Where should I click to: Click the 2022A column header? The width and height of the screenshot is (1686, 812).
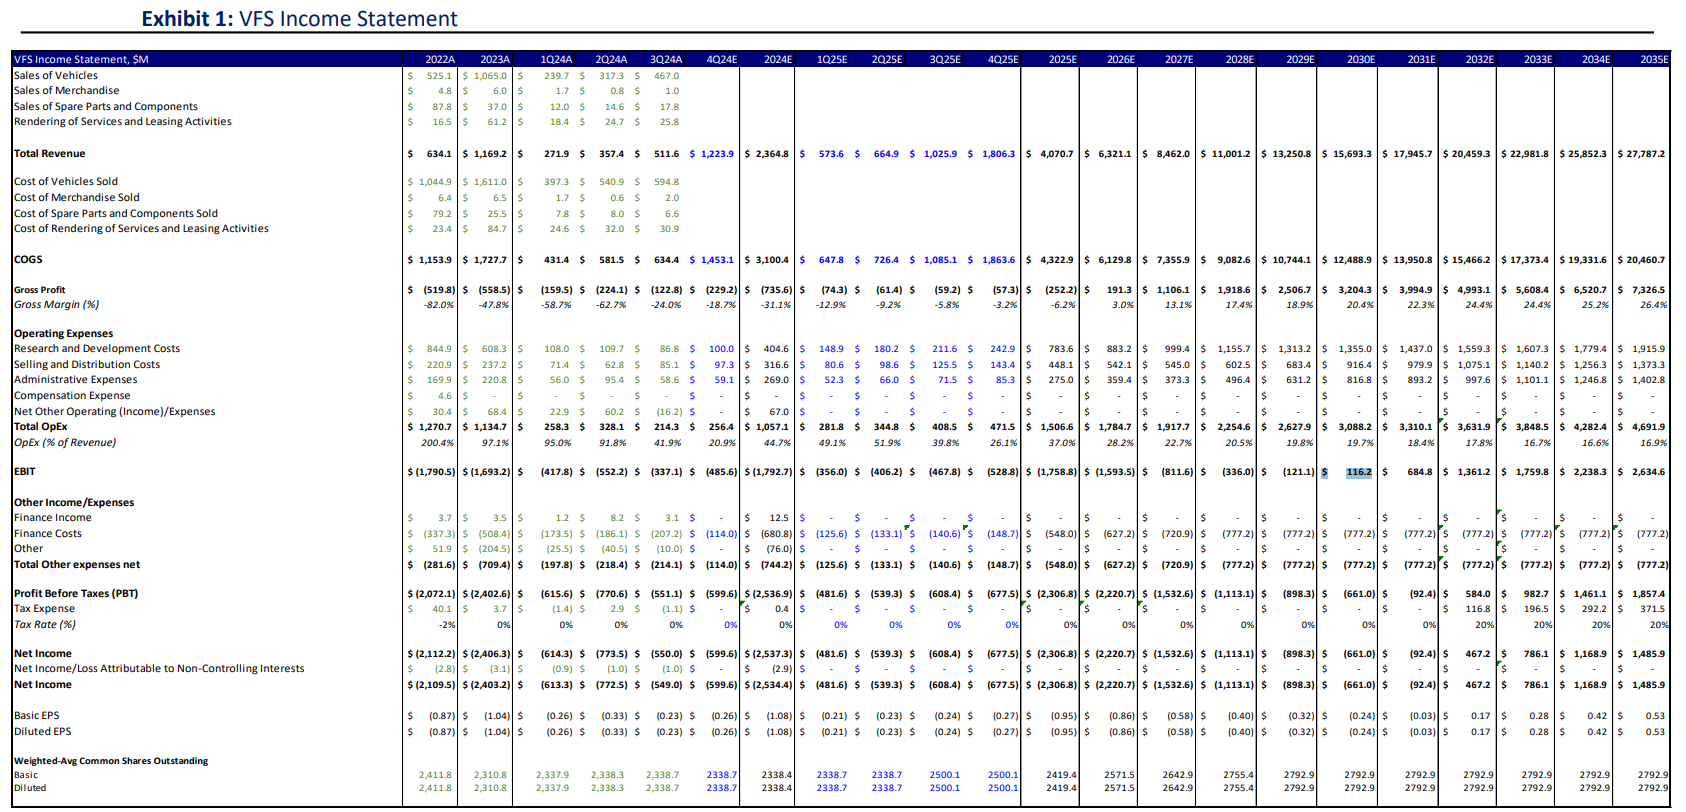tap(439, 59)
